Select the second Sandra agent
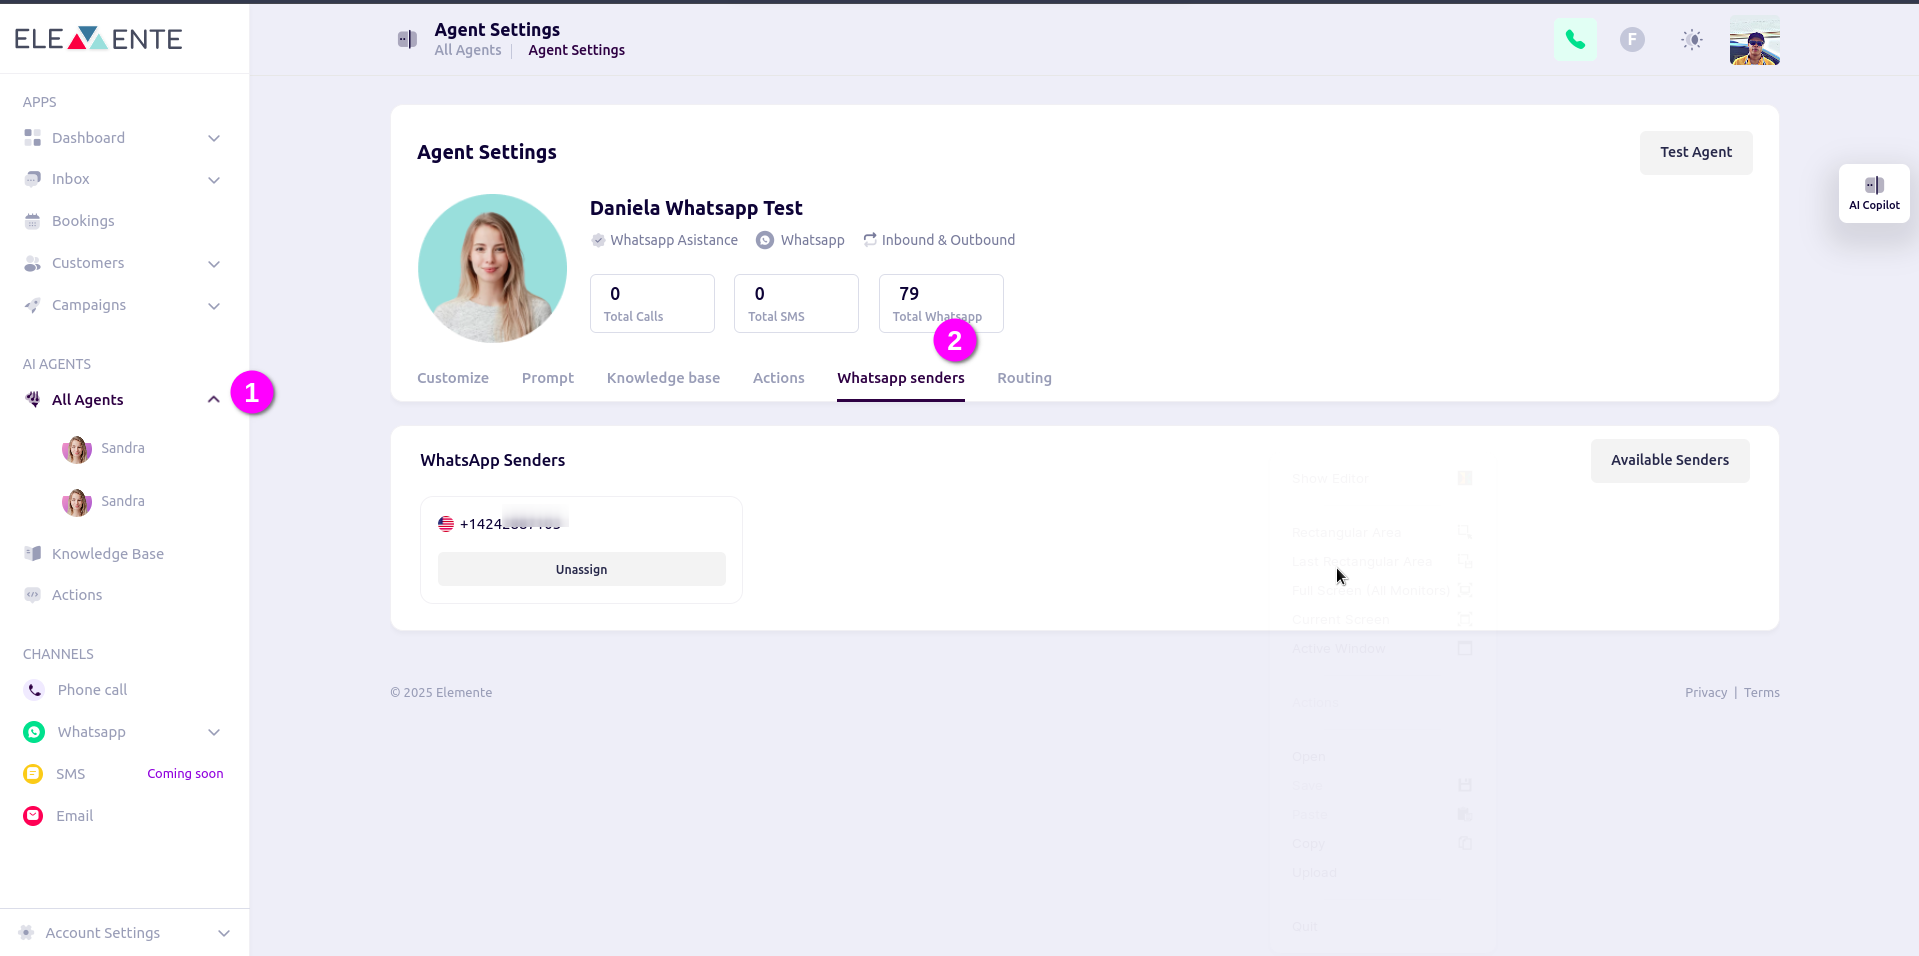This screenshot has width=1919, height=956. [104, 502]
